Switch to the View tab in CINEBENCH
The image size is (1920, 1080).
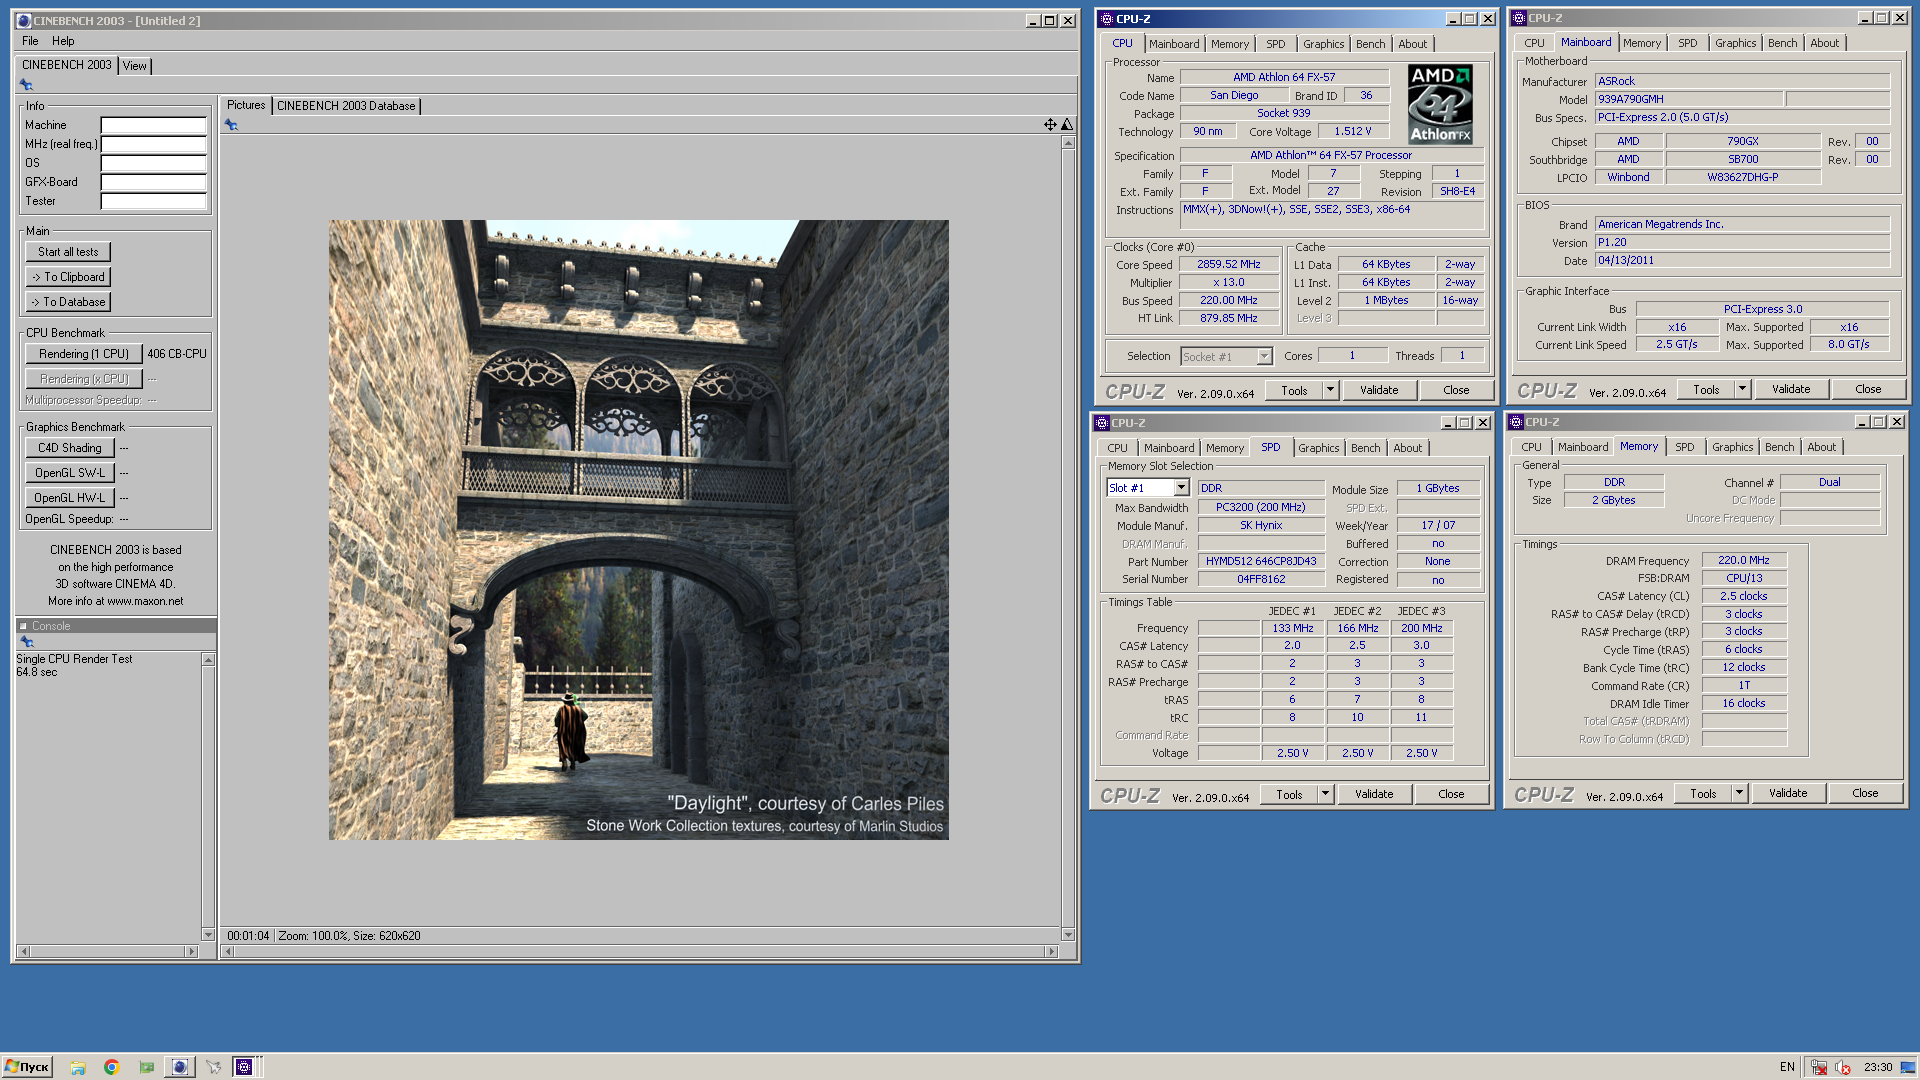pyautogui.click(x=135, y=66)
